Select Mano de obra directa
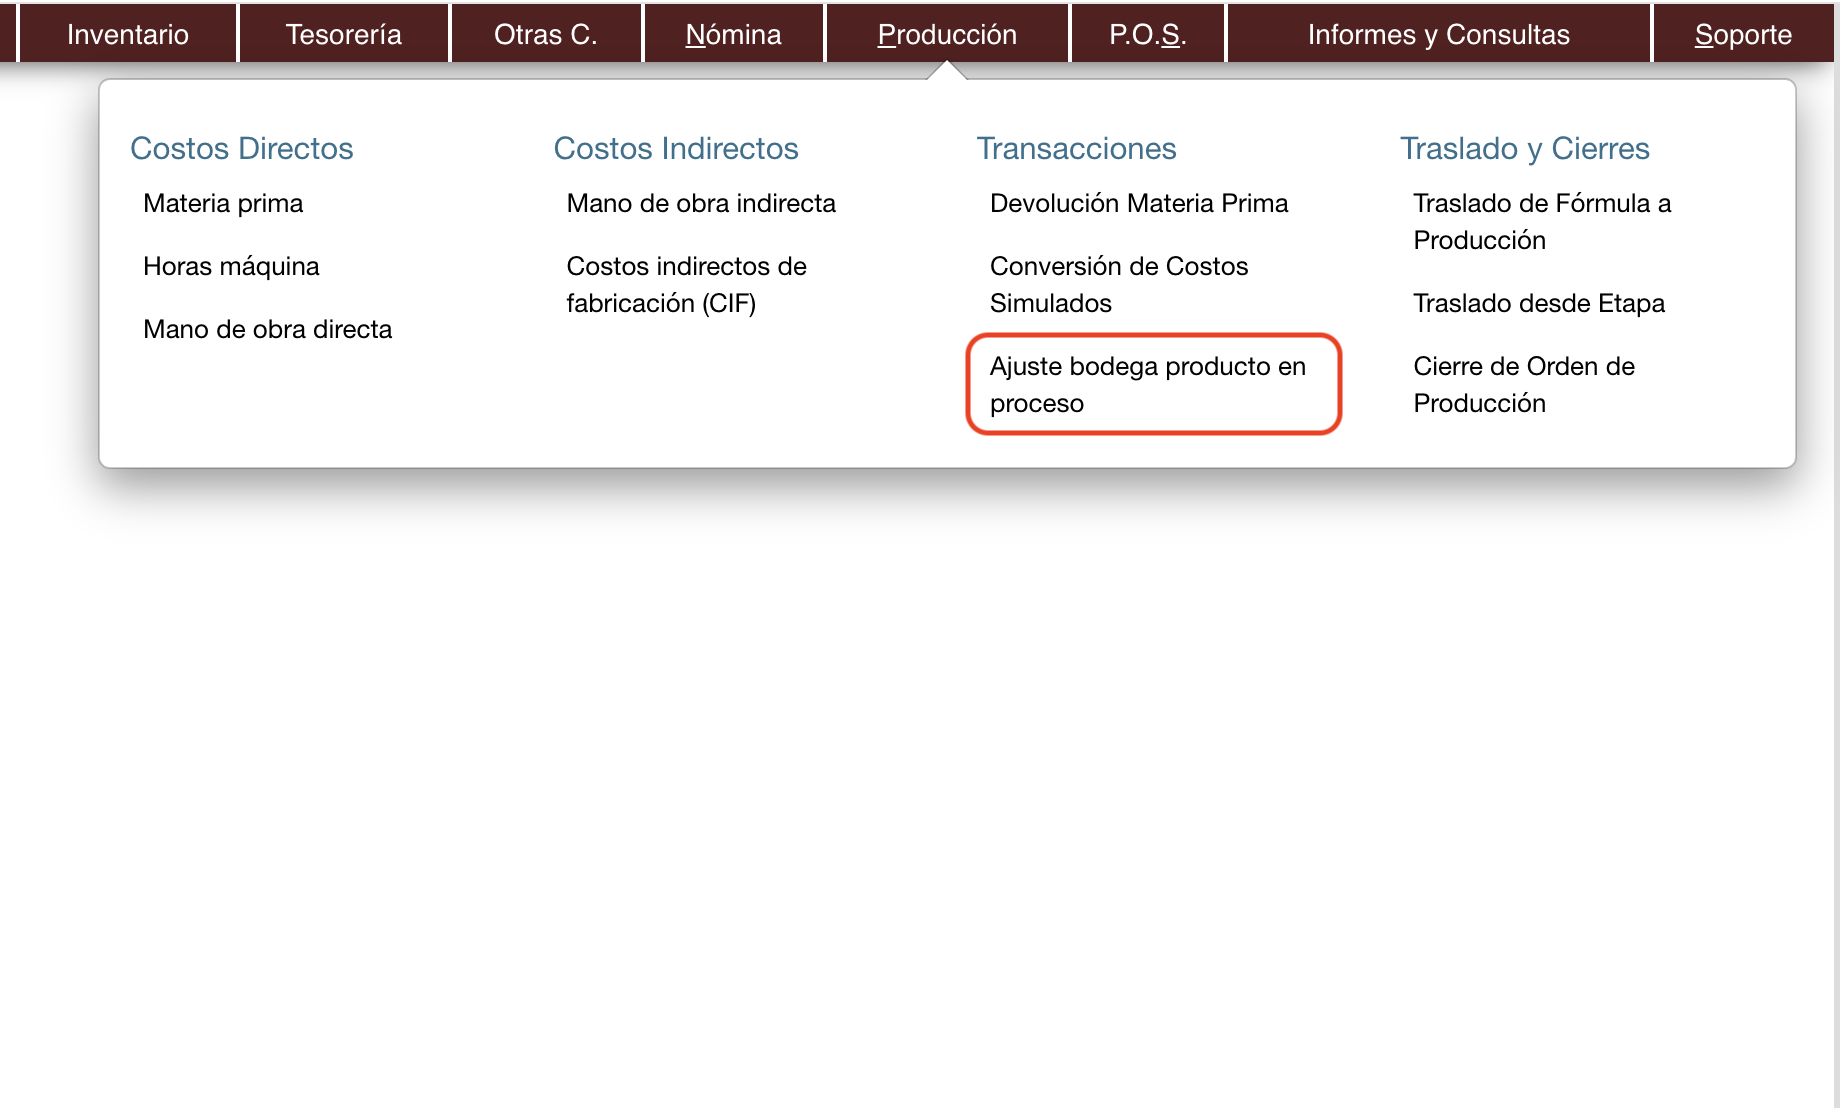The image size is (1840, 1108). pyautogui.click(x=267, y=329)
